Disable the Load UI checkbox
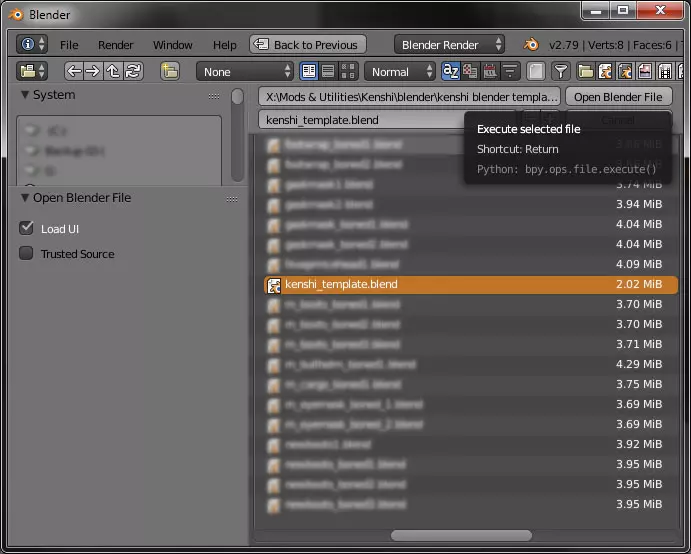Viewport: 691px width, 554px height. point(27,228)
